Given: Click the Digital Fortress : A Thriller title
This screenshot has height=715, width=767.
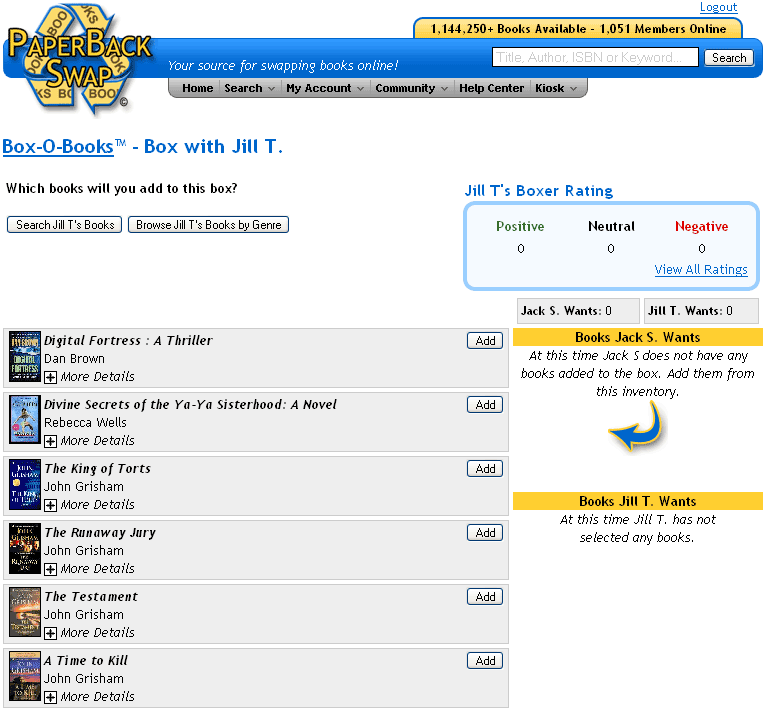Looking at the screenshot, I should (128, 340).
